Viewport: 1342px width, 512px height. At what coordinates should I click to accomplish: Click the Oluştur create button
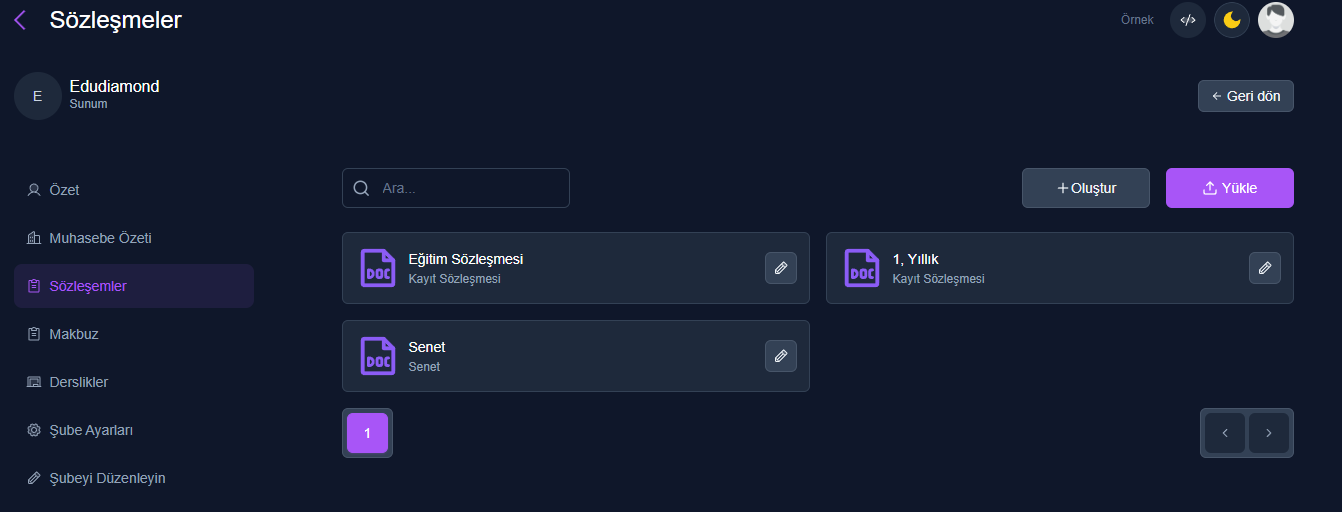[x=1086, y=188]
